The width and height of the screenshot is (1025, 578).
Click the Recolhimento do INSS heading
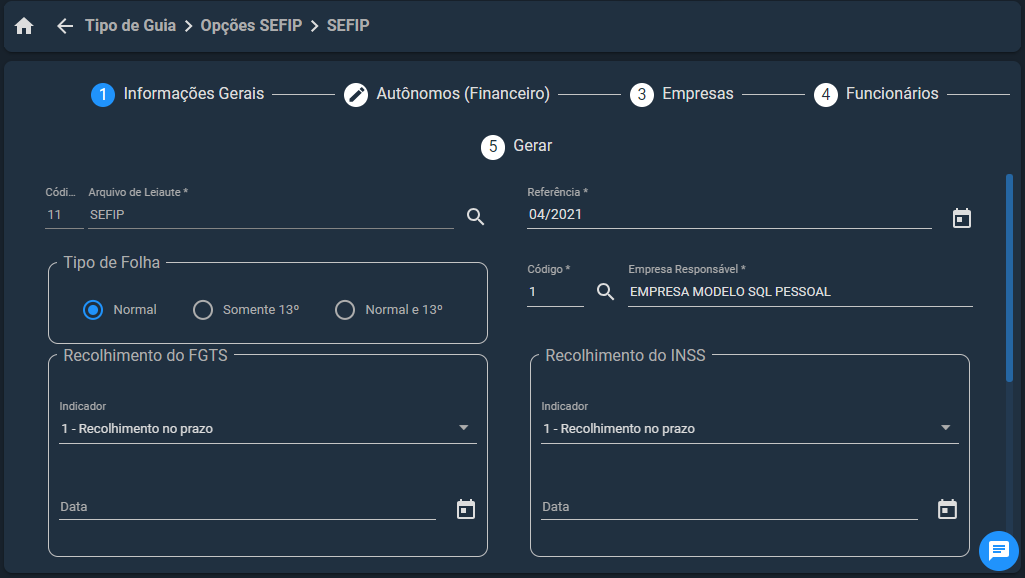tap(625, 355)
